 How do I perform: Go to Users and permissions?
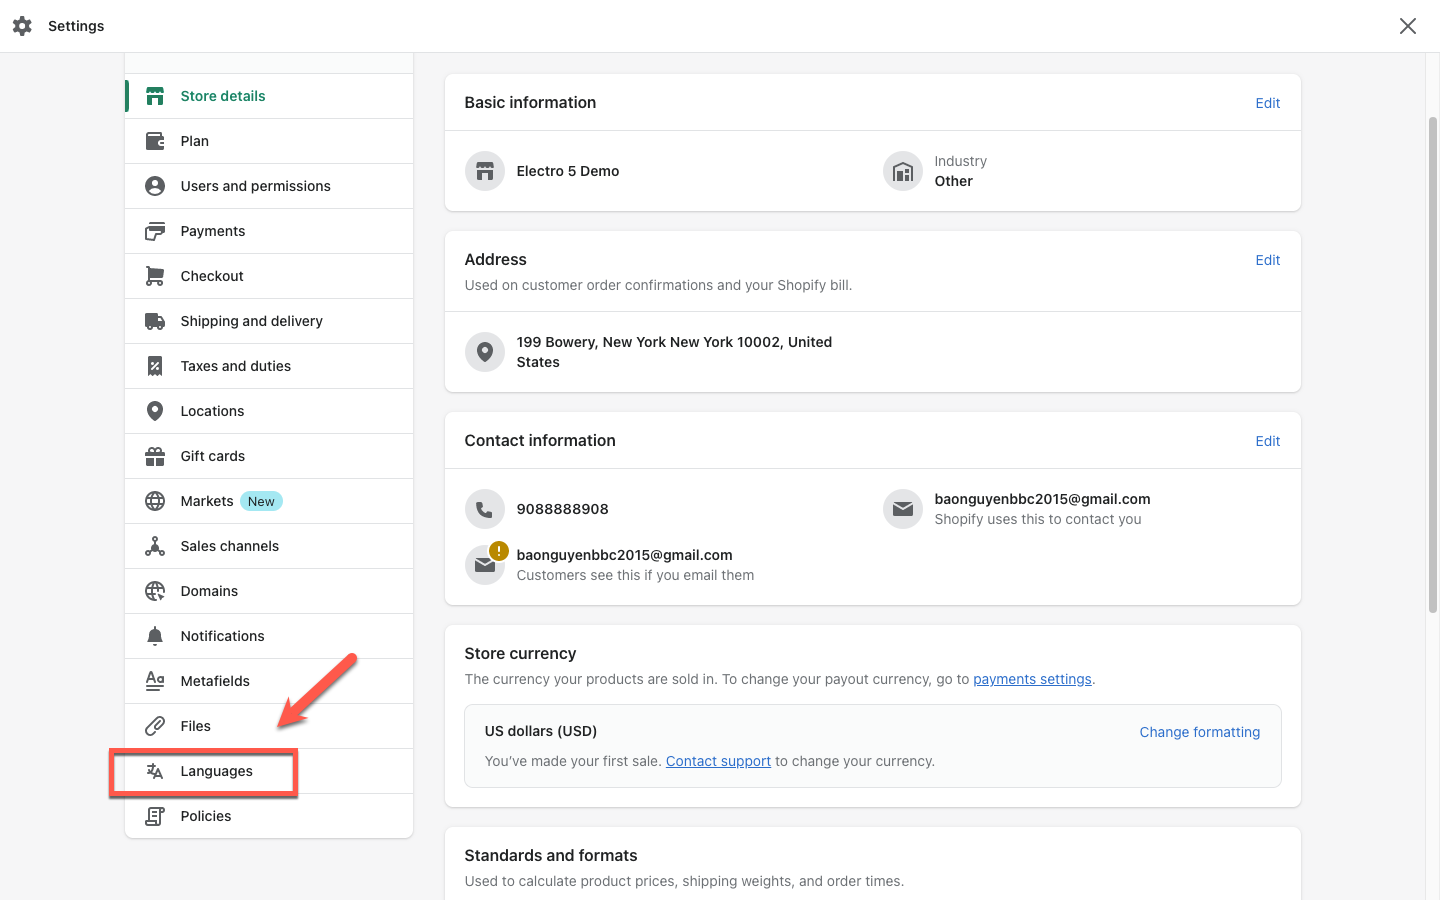click(x=269, y=186)
